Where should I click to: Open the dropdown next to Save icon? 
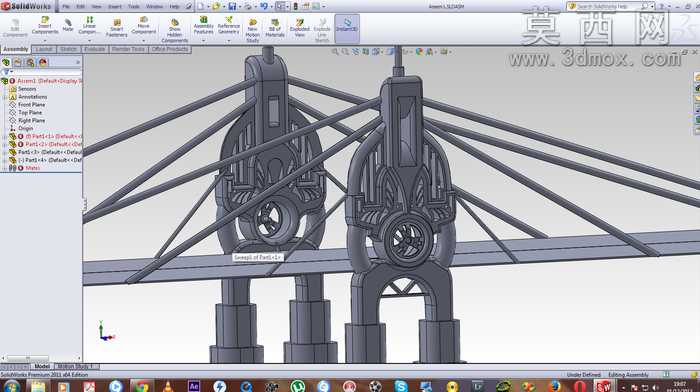pyautogui.click(x=239, y=6)
